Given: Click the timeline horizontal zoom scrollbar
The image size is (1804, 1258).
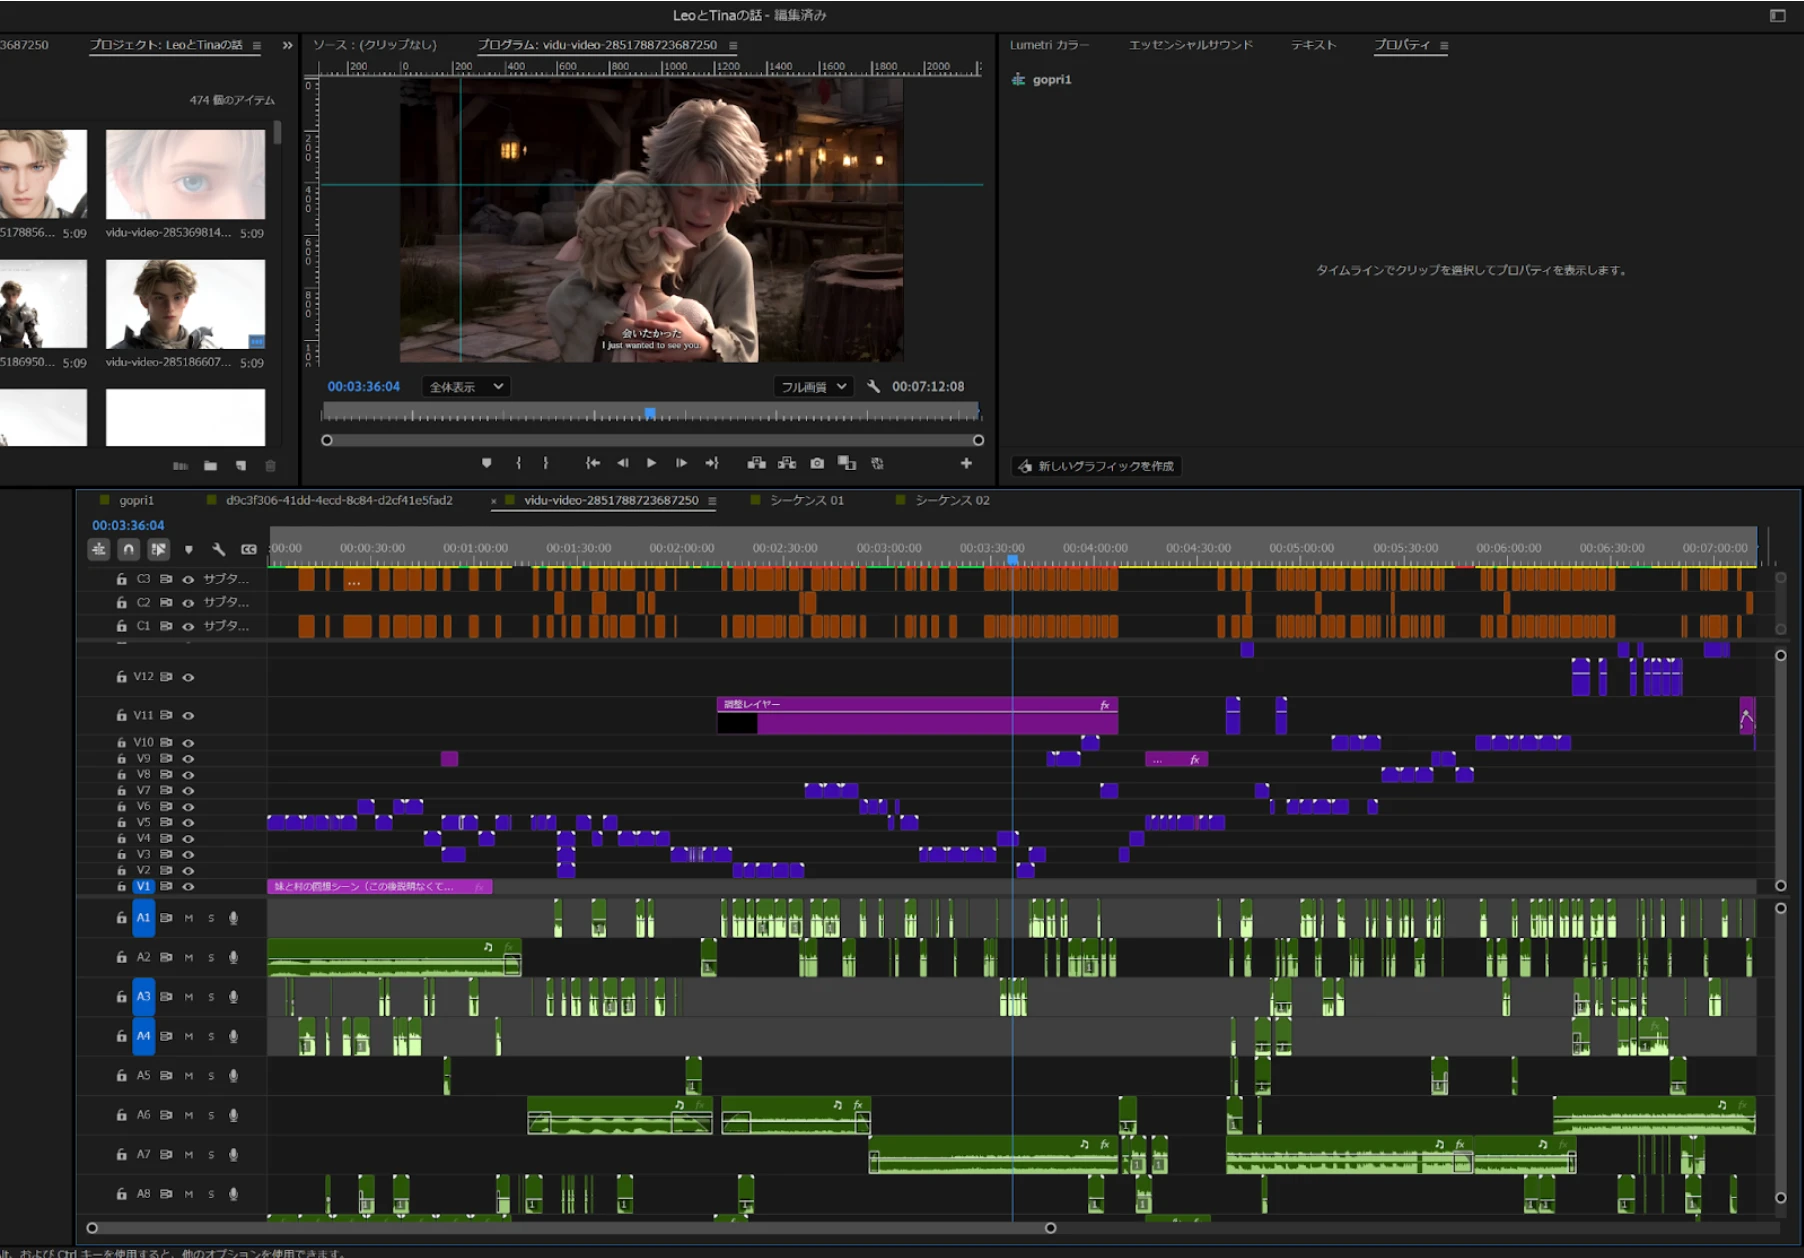Looking at the screenshot, I should [x=571, y=1228].
